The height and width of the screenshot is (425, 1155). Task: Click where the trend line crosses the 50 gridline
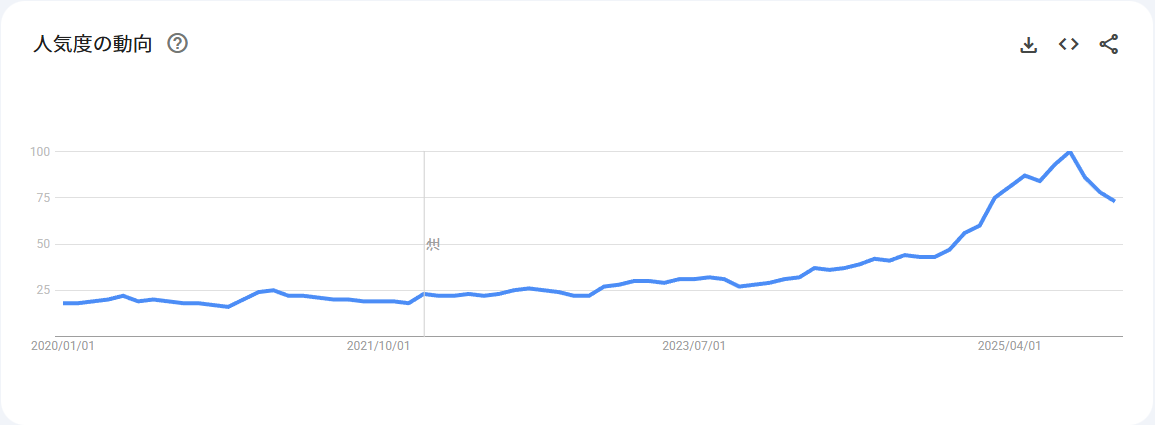click(957, 243)
